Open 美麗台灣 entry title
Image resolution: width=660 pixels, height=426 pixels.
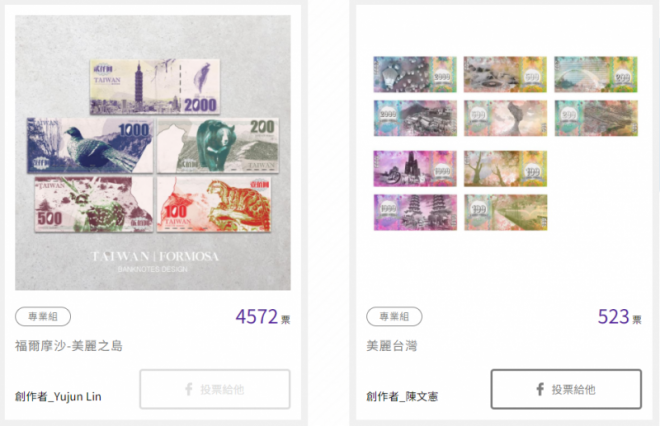click(x=391, y=346)
